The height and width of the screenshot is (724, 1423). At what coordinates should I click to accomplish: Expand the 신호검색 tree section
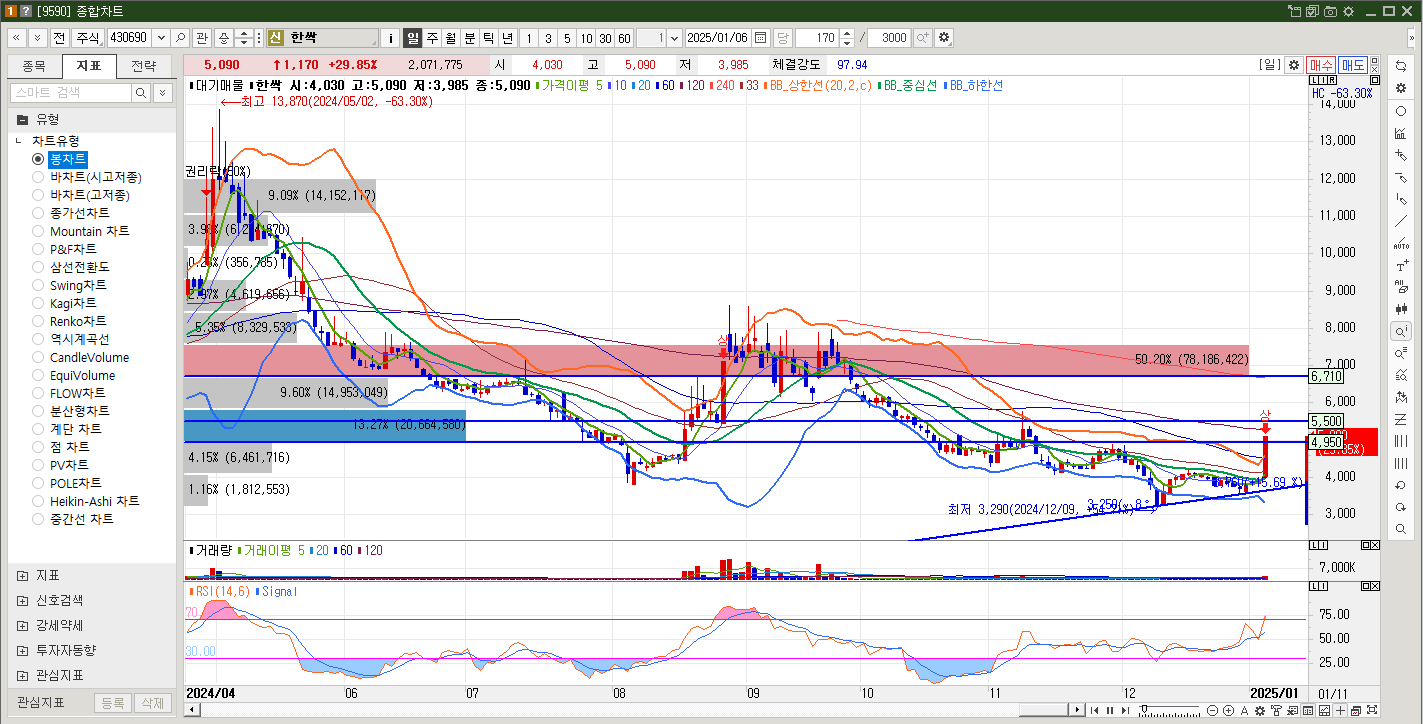click(23, 600)
